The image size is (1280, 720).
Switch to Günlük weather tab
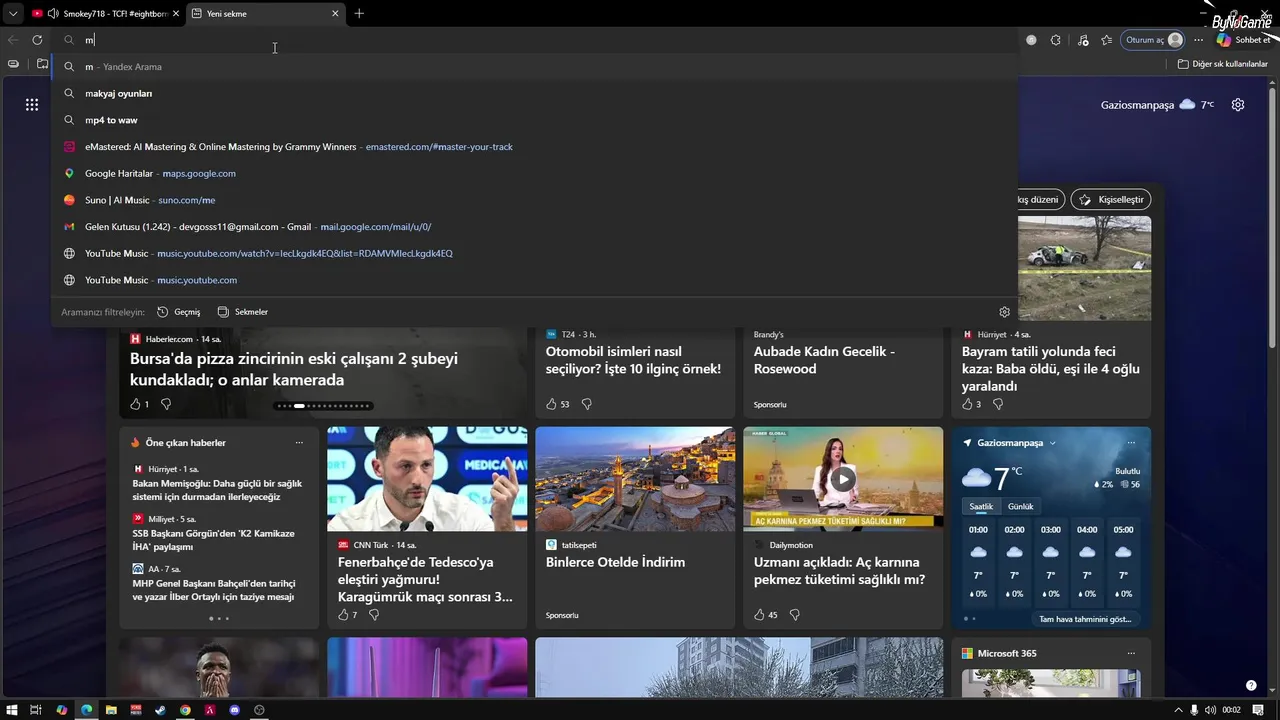pos(1021,506)
